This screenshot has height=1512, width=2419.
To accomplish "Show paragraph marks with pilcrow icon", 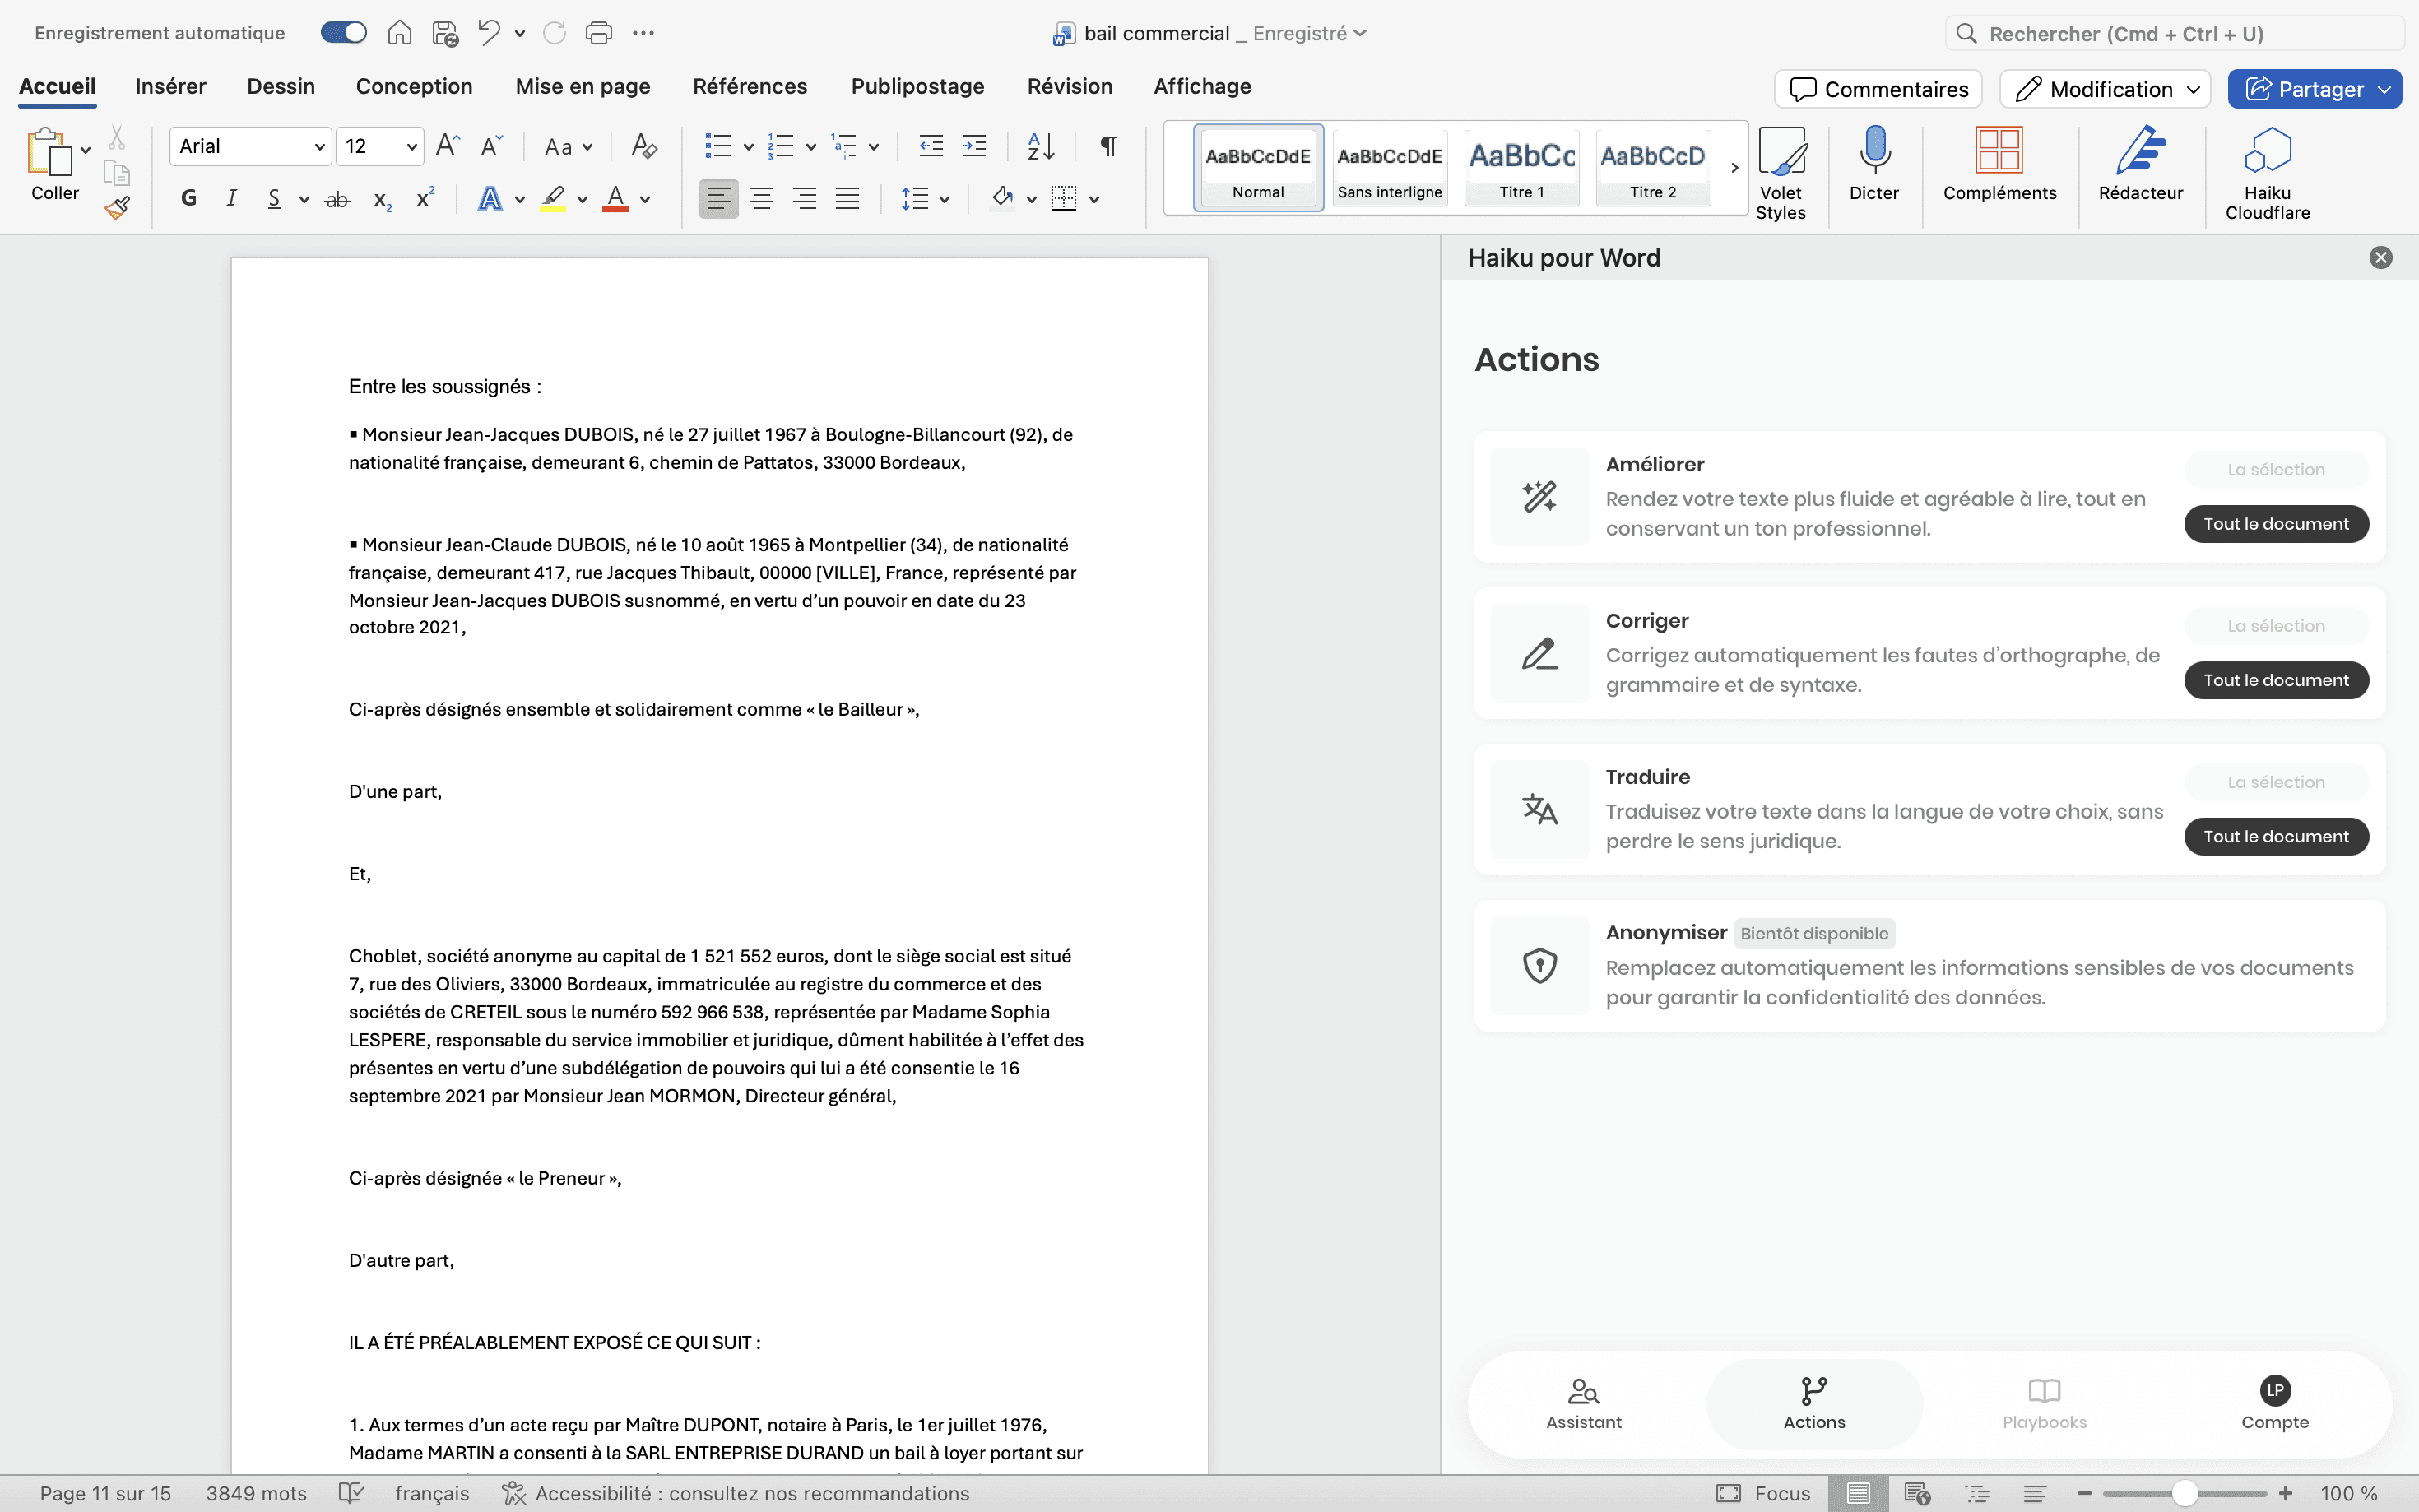I will point(1108,146).
